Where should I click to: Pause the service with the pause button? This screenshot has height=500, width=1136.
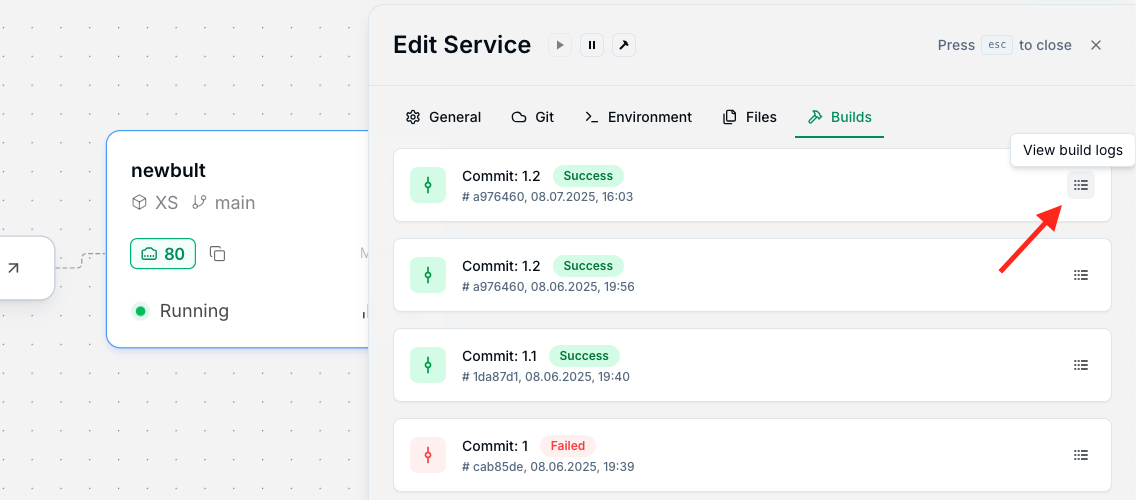pos(592,45)
